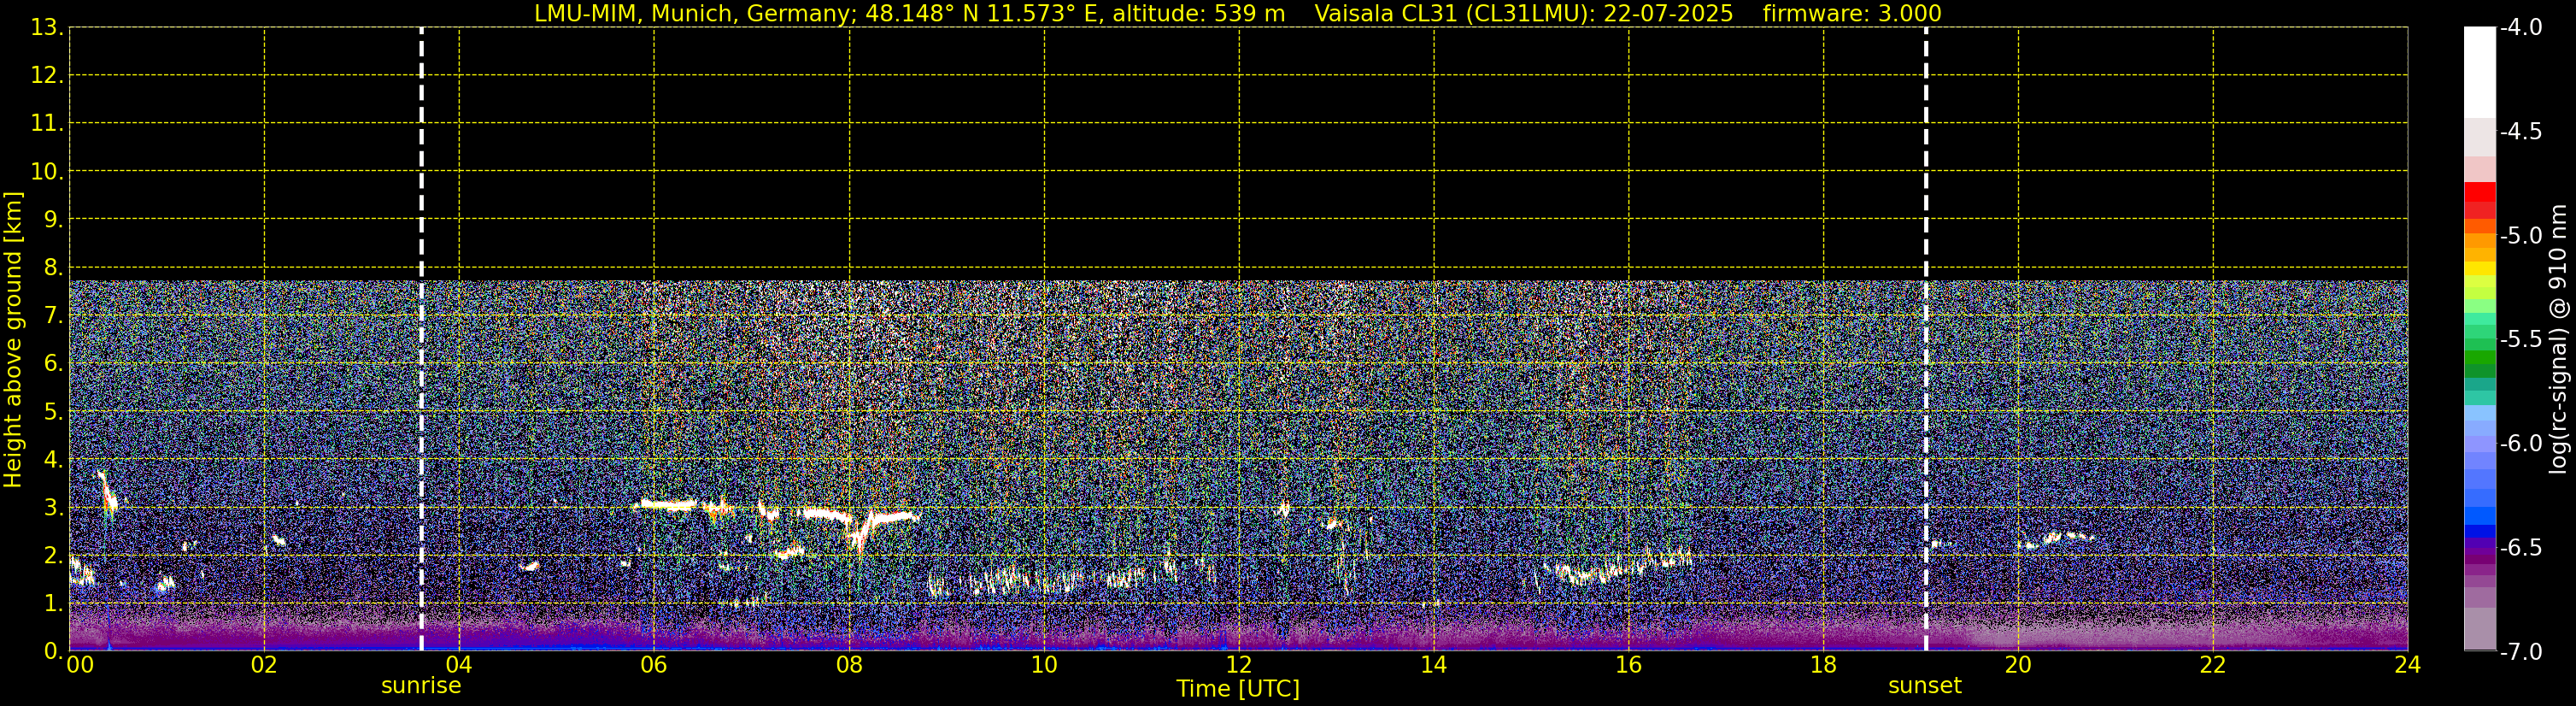Click the 'sunrise' label below the axis

(421, 686)
